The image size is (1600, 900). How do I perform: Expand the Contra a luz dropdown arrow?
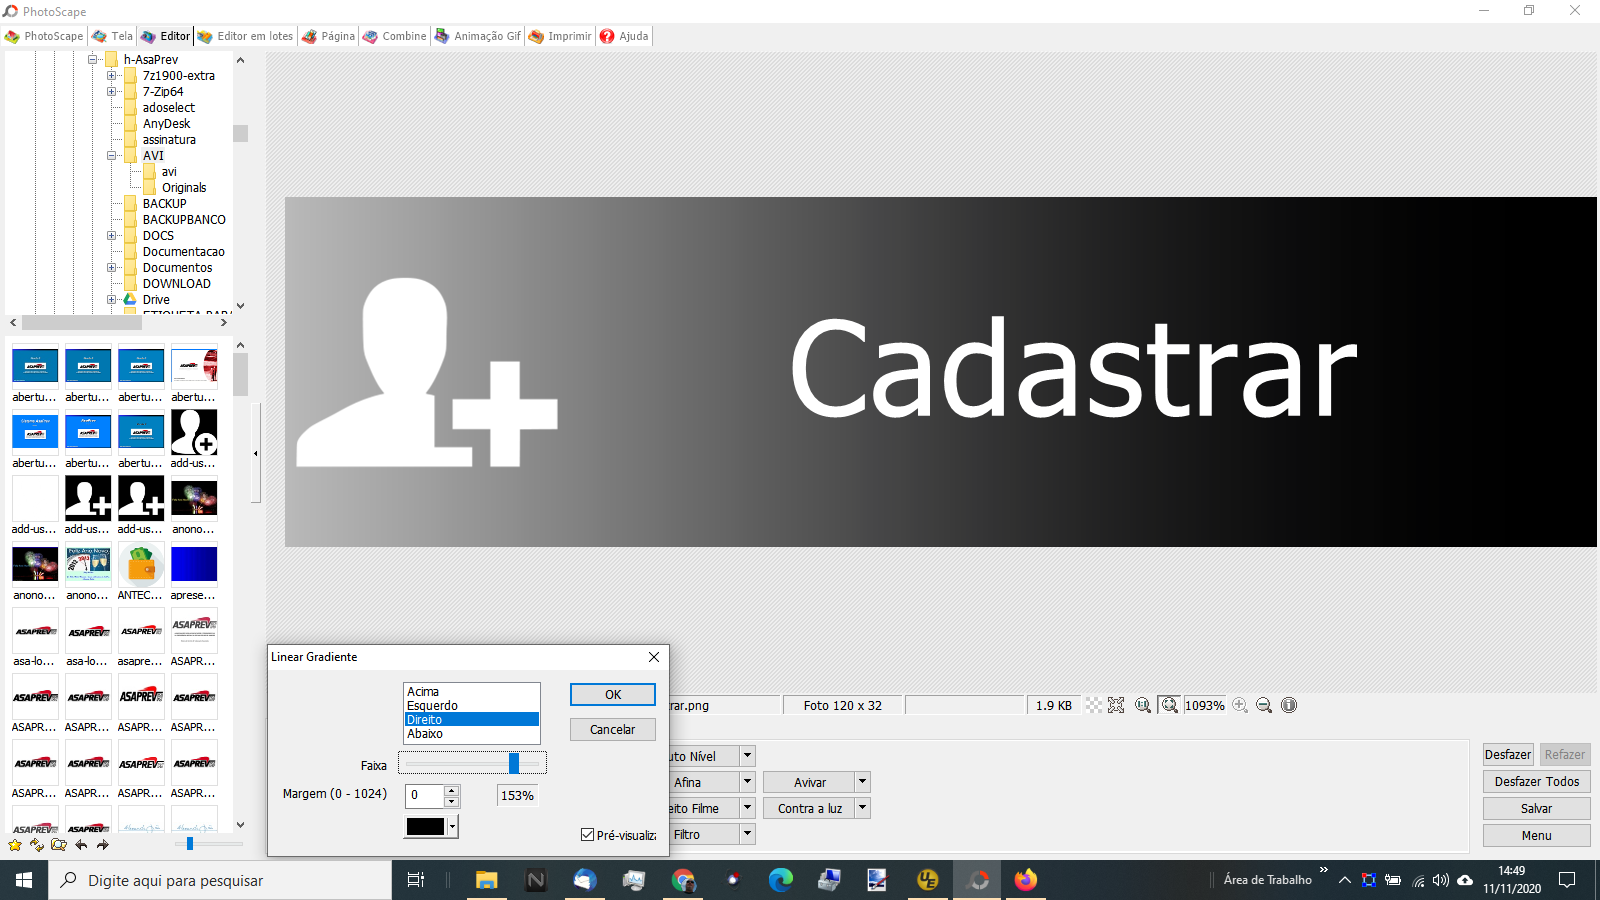pyautogui.click(x=862, y=808)
